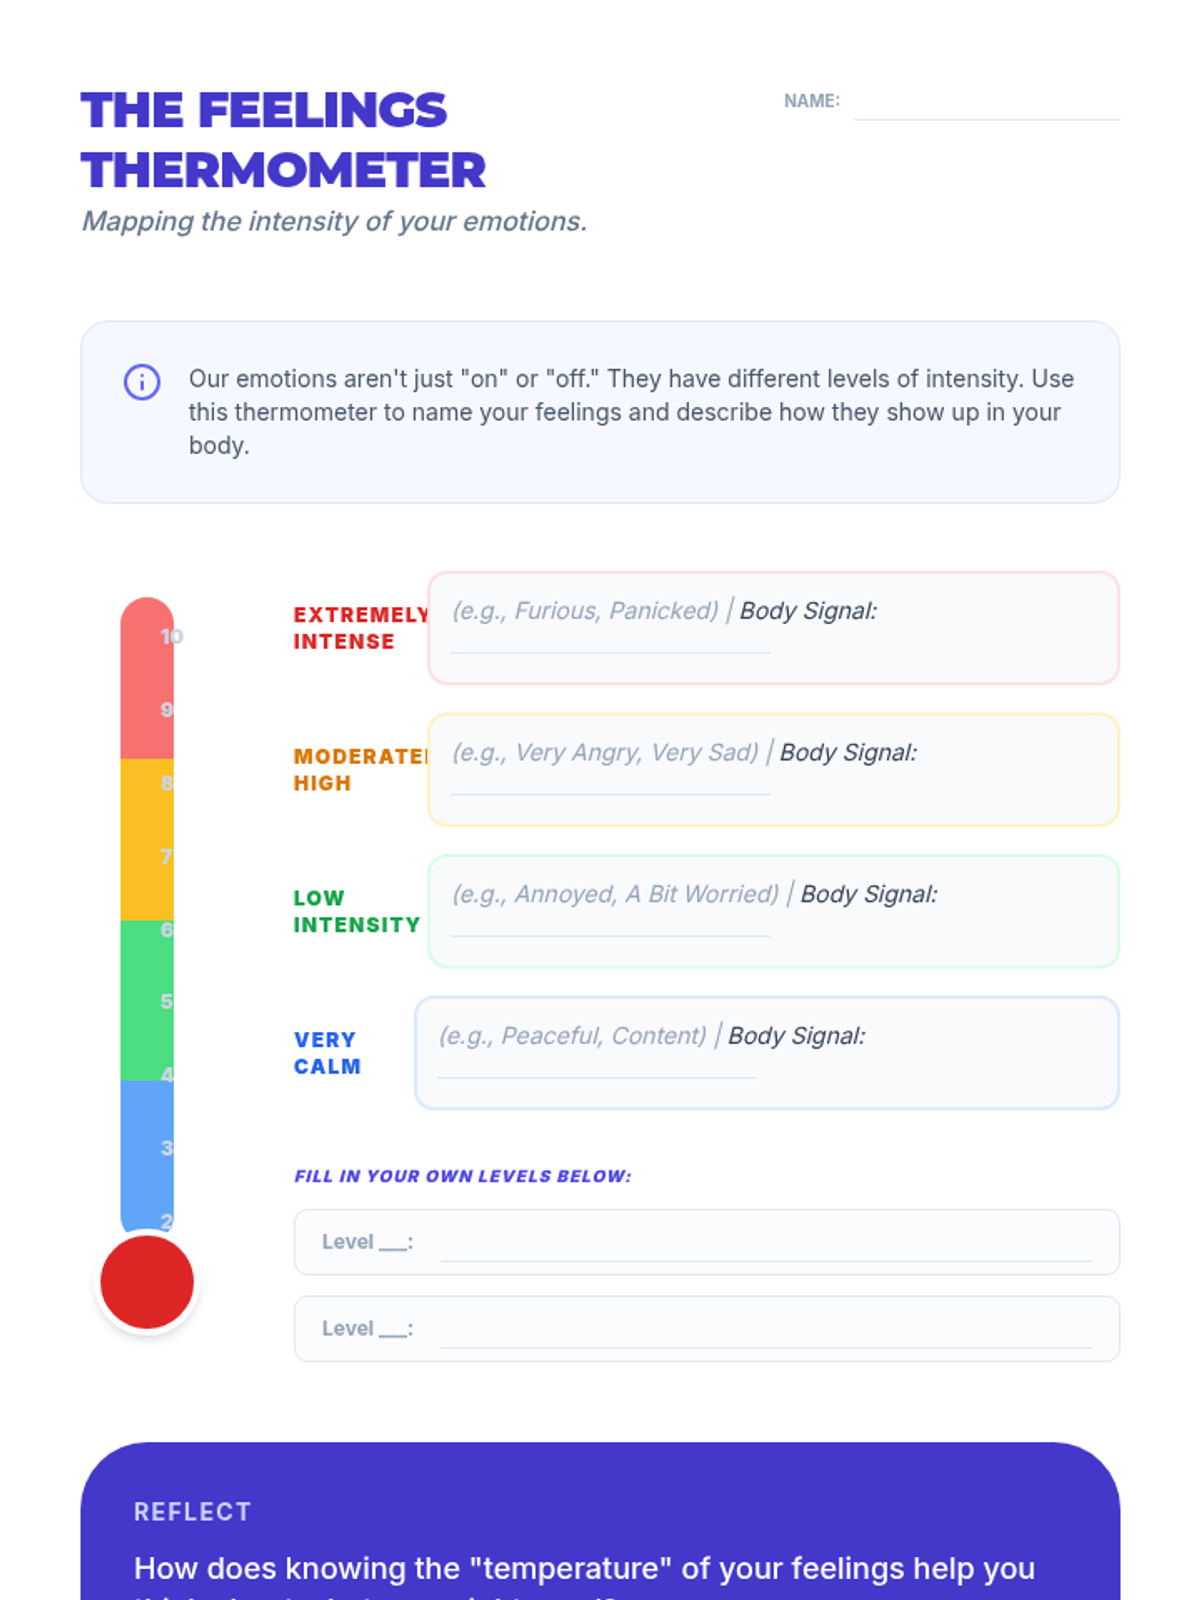Click the red thermometer bulb

click(x=147, y=1282)
